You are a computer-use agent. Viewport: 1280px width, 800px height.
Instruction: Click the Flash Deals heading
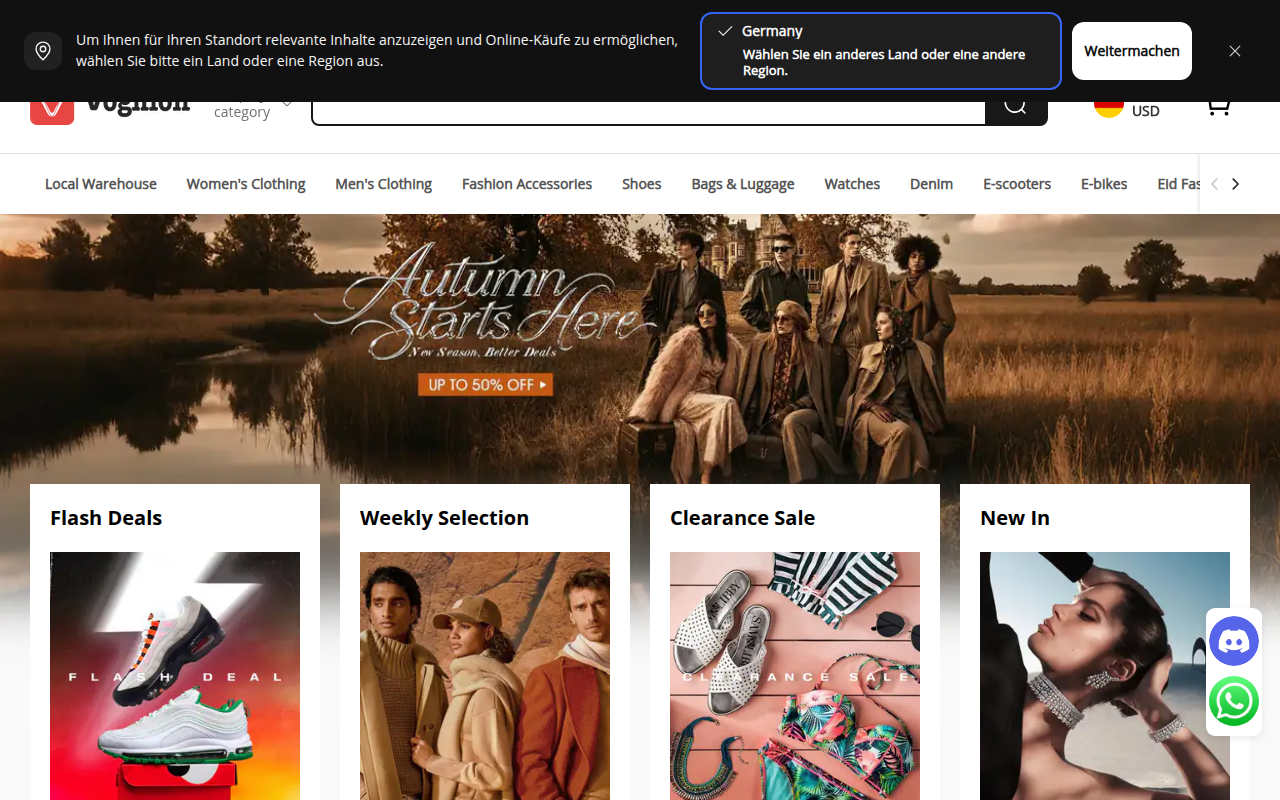point(106,518)
